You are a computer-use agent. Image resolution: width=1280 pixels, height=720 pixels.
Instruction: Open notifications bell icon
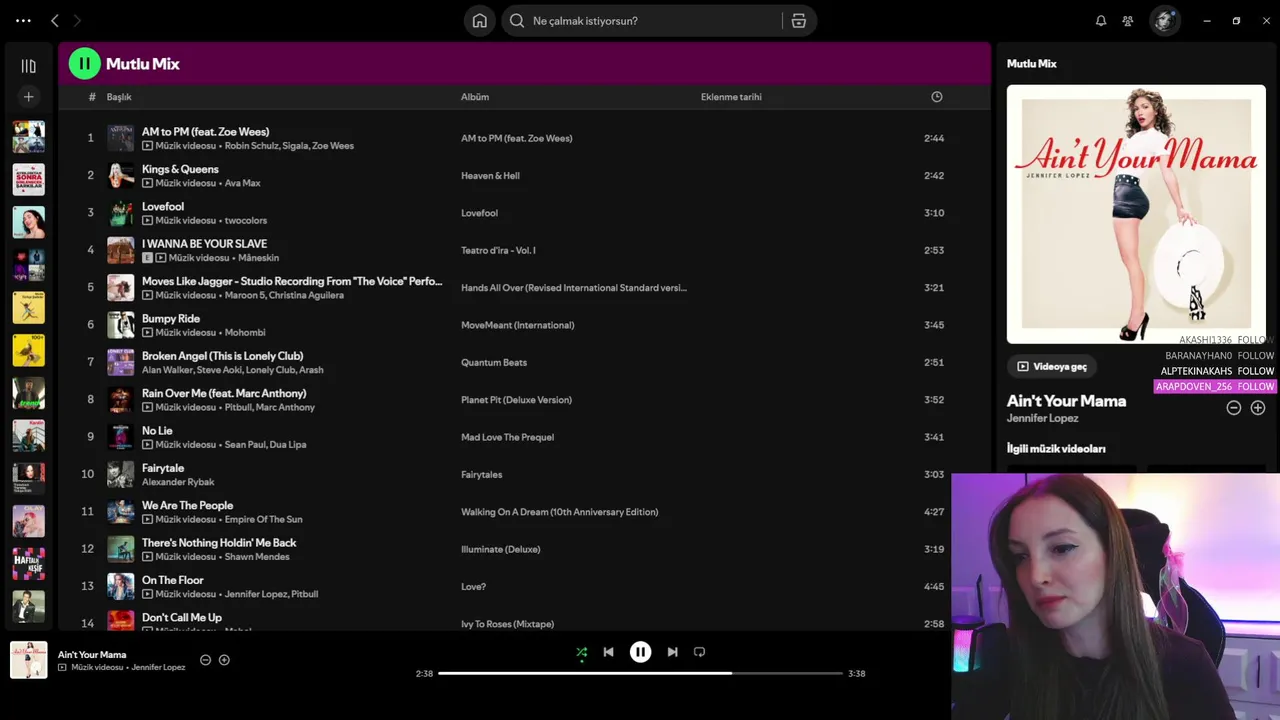(x=1101, y=20)
